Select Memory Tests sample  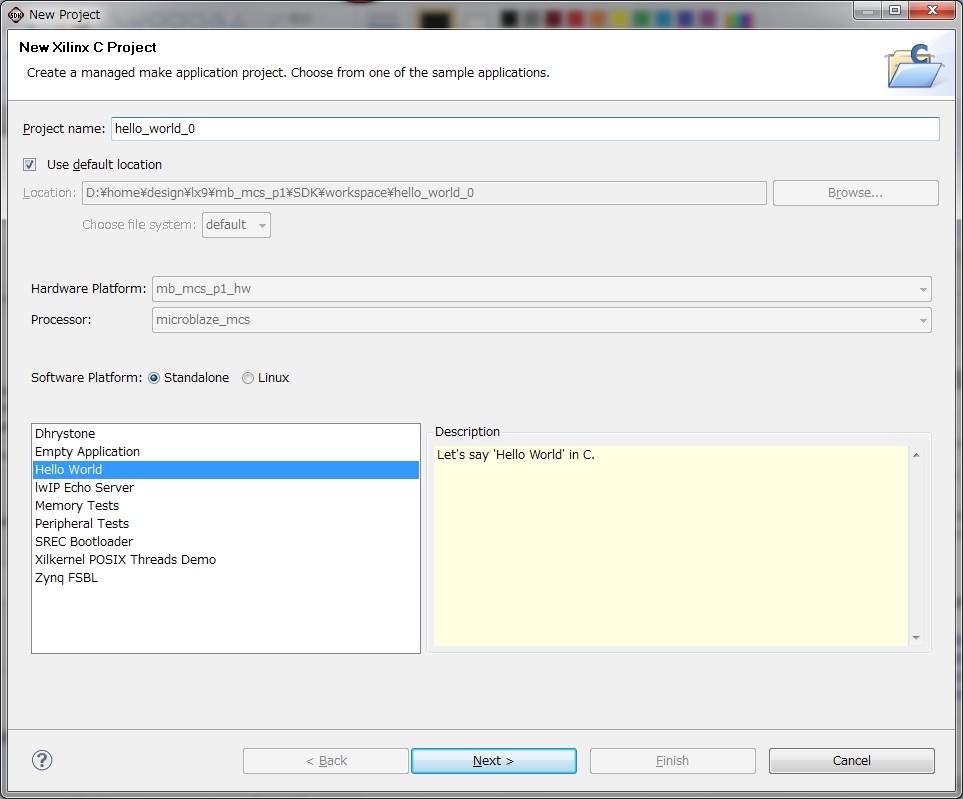tap(225, 505)
